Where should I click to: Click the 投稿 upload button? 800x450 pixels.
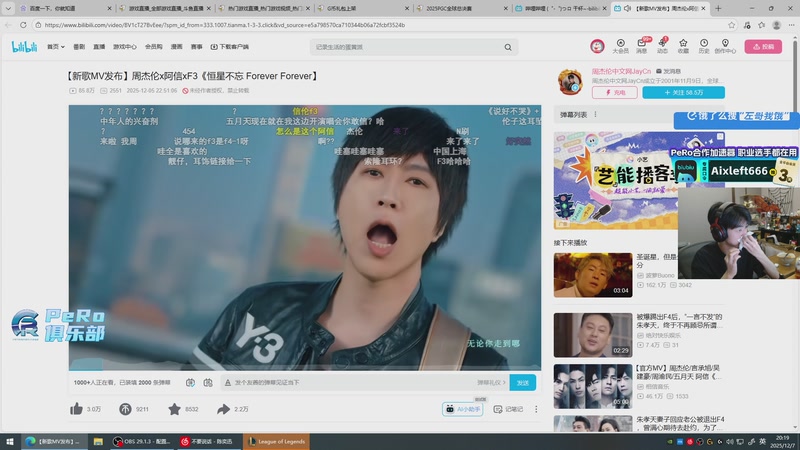pos(763,46)
